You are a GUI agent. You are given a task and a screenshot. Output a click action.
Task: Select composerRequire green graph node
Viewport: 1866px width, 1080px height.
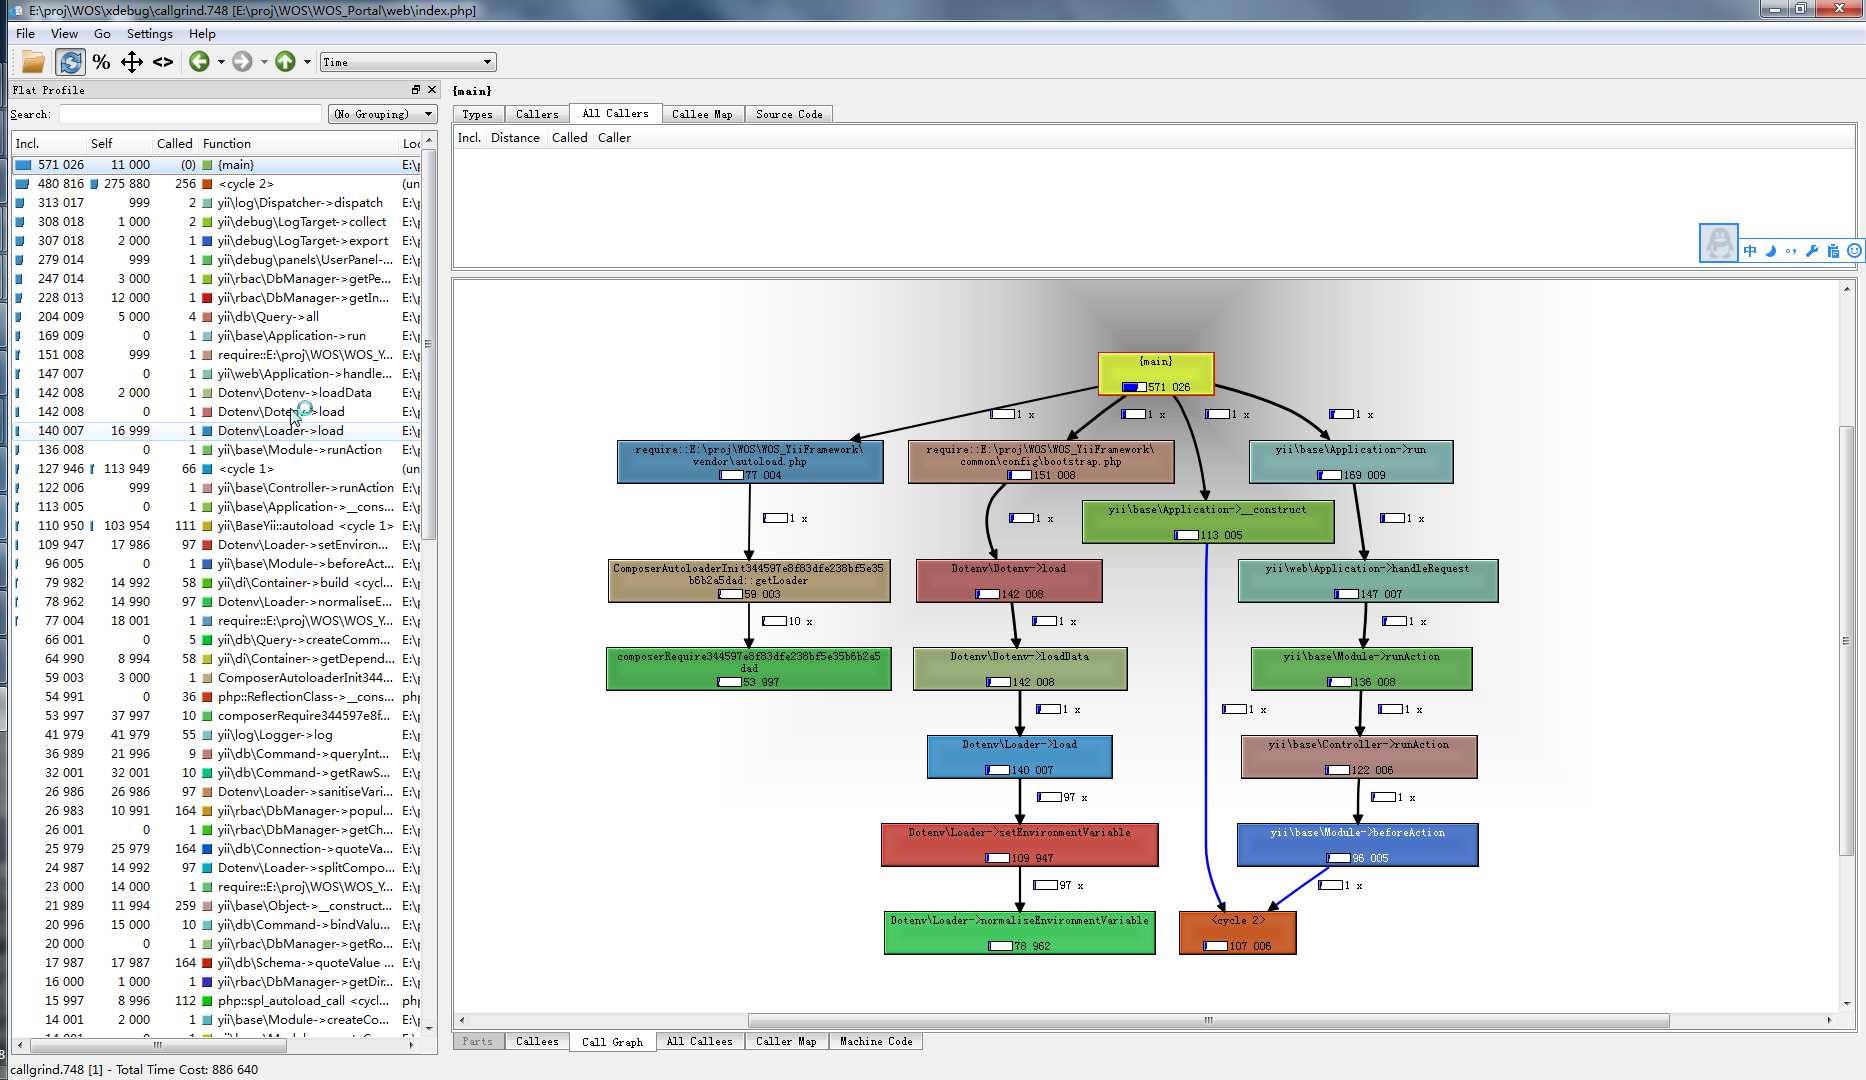pos(748,669)
